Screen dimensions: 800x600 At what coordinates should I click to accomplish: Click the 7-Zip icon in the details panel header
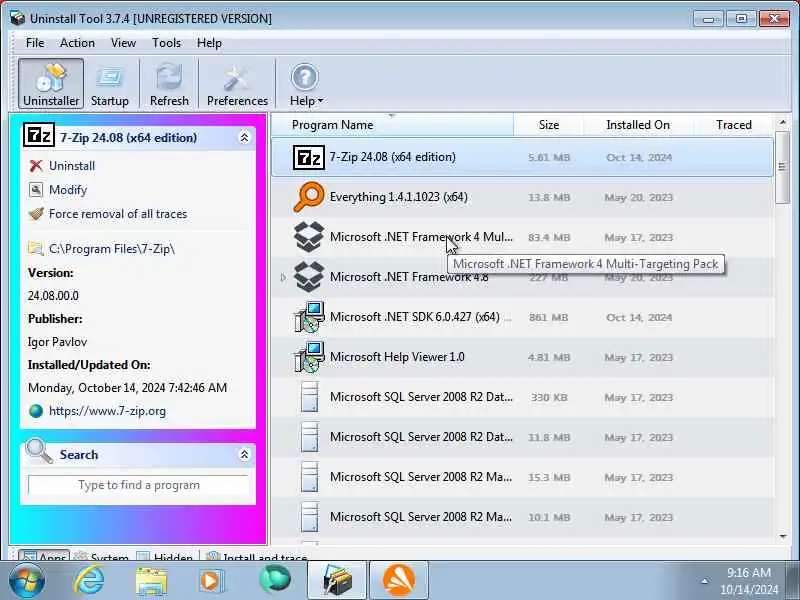[39, 135]
